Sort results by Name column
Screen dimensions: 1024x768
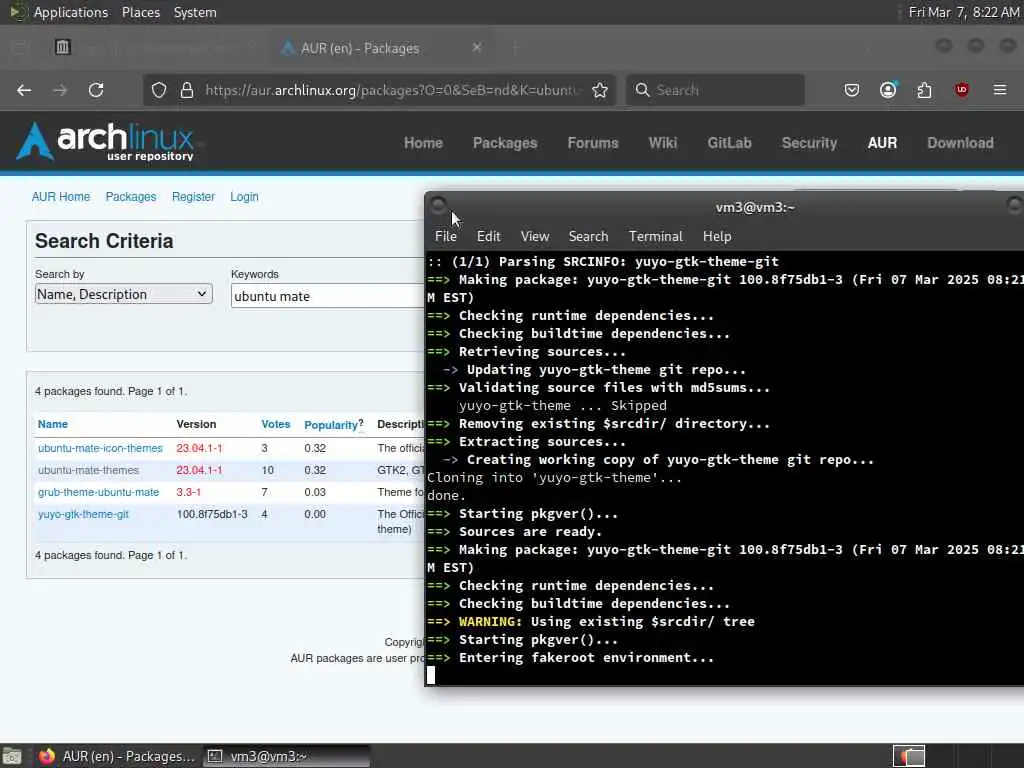pyautogui.click(x=53, y=424)
